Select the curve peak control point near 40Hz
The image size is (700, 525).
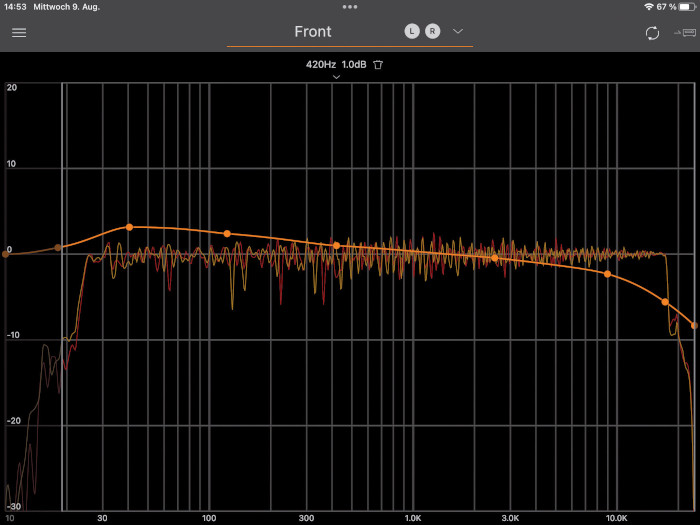pyautogui.click(x=129, y=227)
